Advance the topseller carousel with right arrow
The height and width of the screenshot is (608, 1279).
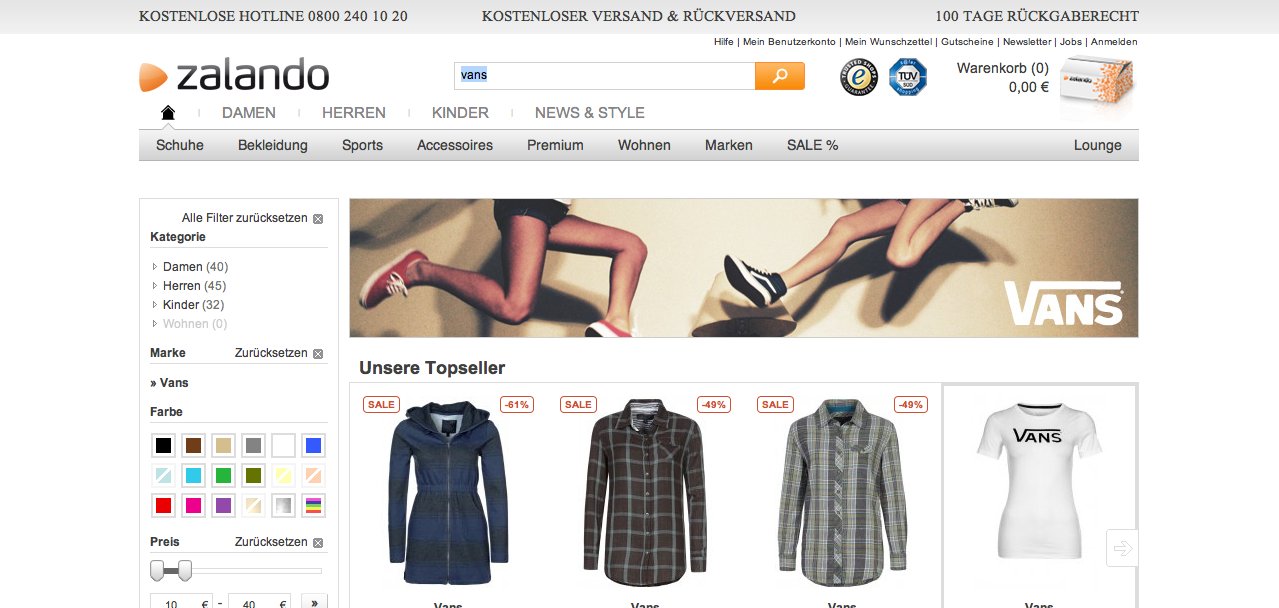[1122, 548]
